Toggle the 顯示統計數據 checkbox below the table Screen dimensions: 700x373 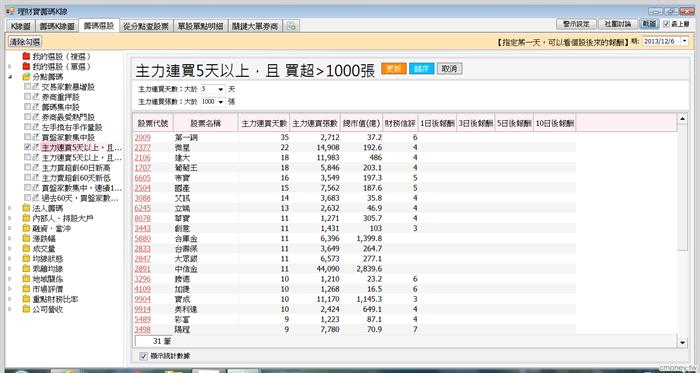coord(143,356)
